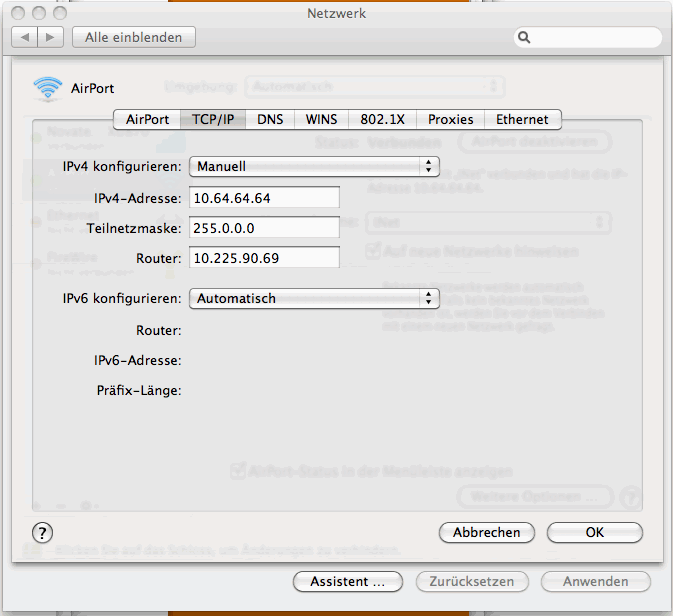Click the forward navigation arrow
The width and height of the screenshot is (673, 616).
51,37
